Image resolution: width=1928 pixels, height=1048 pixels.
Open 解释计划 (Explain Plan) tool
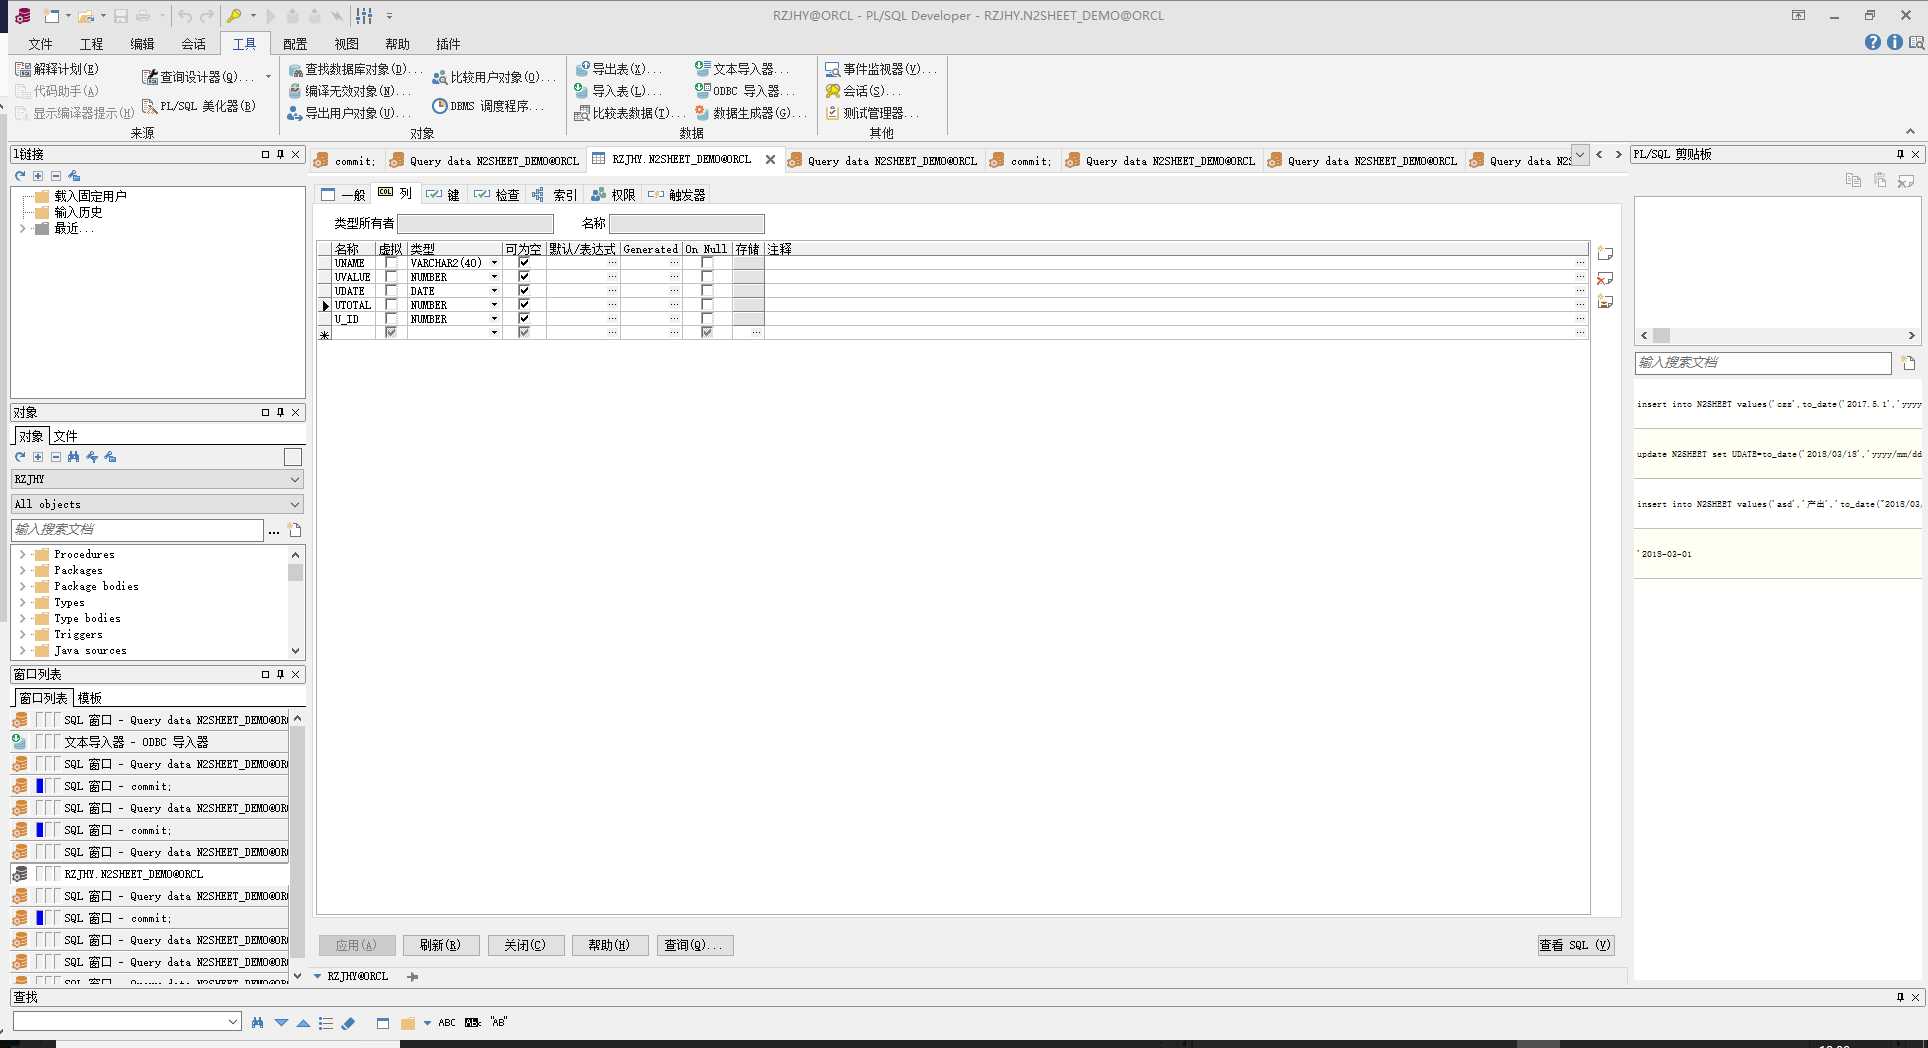(57, 69)
